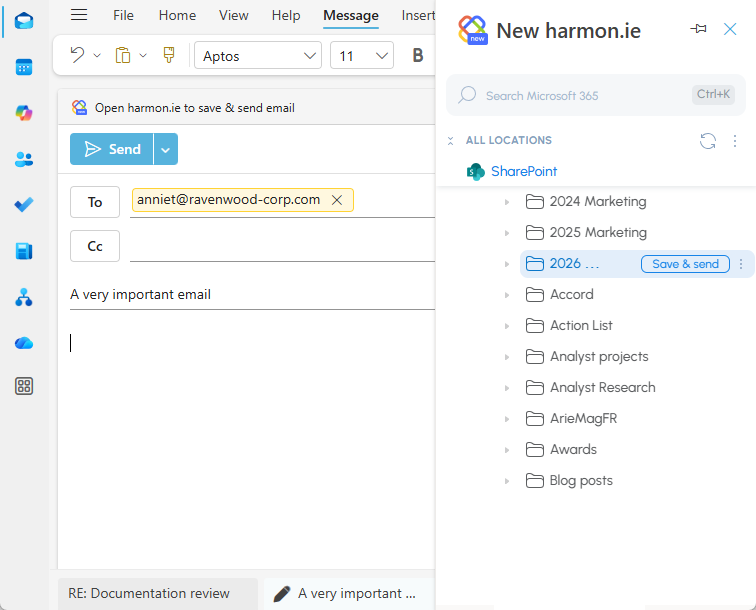Click the To recipients button
The height and width of the screenshot is (610, 756).
[x=95, y=202]
